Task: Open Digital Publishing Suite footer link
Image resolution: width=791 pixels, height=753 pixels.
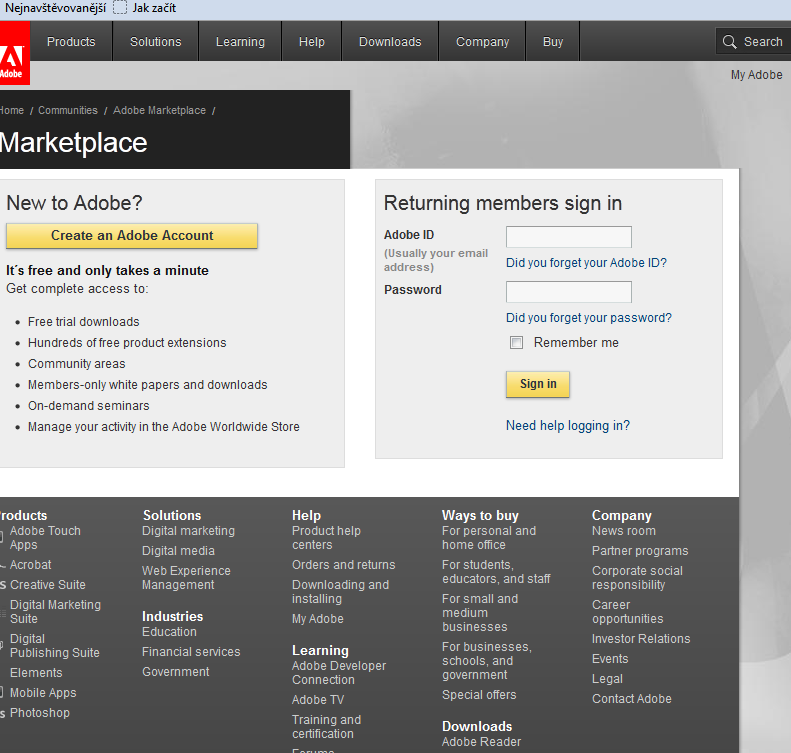Action: (x=54, y=646)
